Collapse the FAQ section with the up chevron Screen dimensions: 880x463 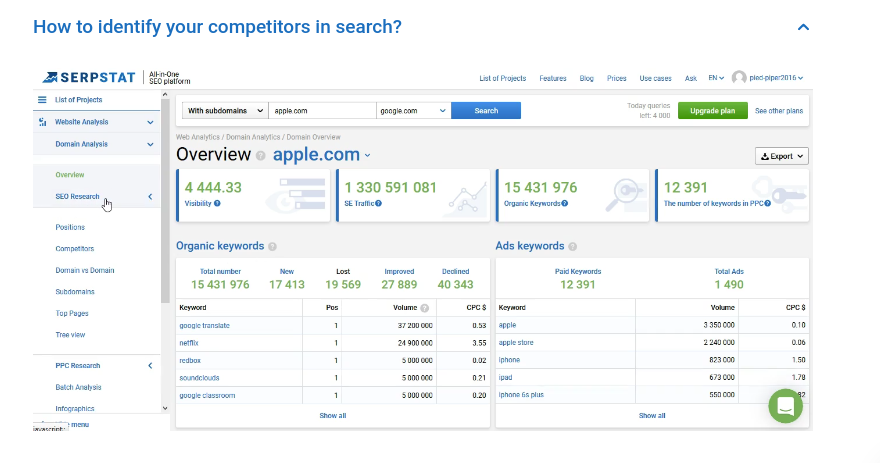pyautogui.click(x=804, y=27)
